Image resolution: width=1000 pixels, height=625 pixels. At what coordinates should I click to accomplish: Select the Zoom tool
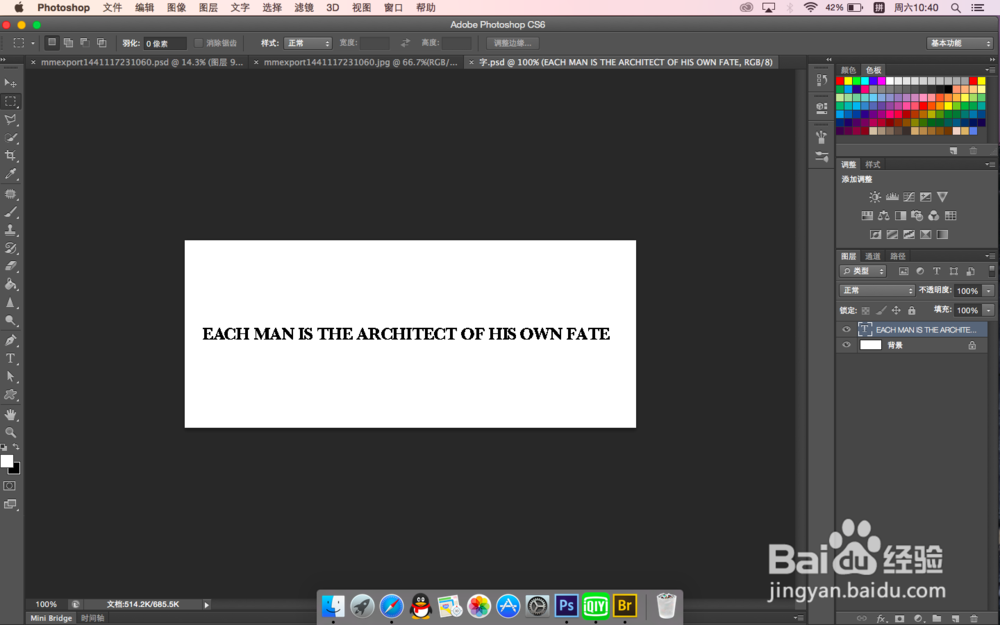pyautogui.click(x=11, y=432)
